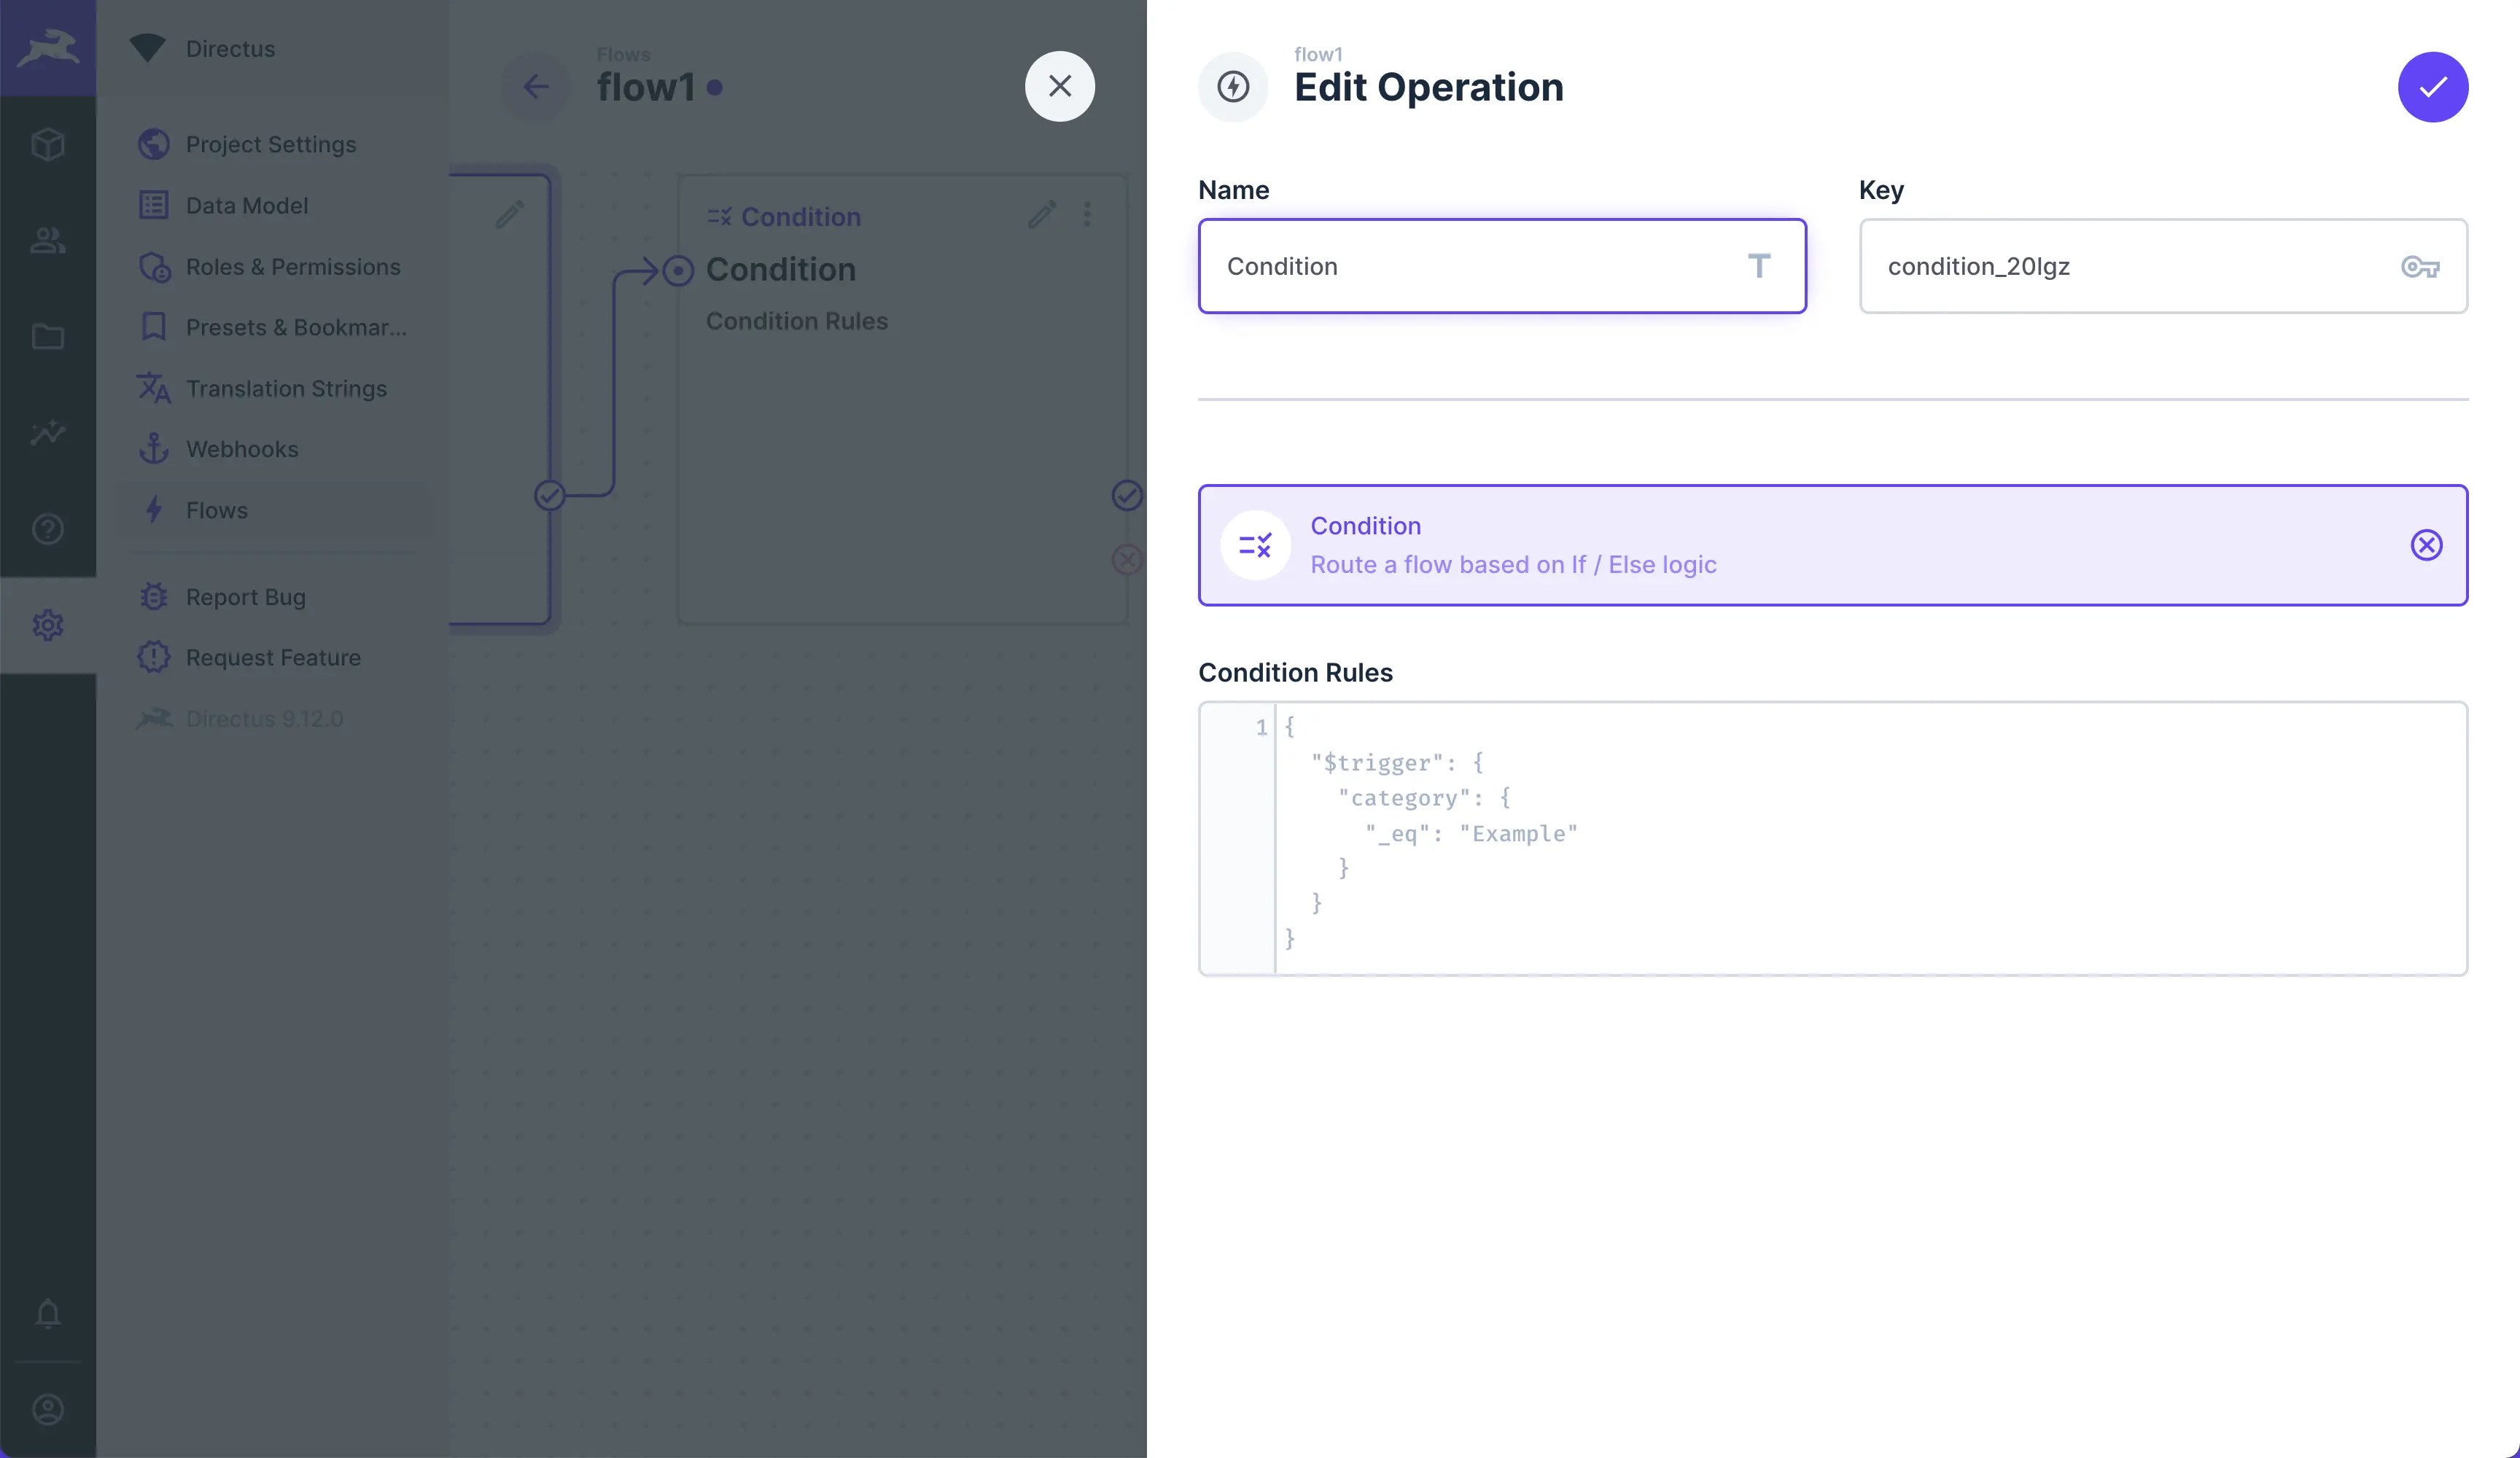Clear the selected Condition operation type
Image resolution: width=2520 pixels, height=1458 pixels.
(x=2425, y=545)
